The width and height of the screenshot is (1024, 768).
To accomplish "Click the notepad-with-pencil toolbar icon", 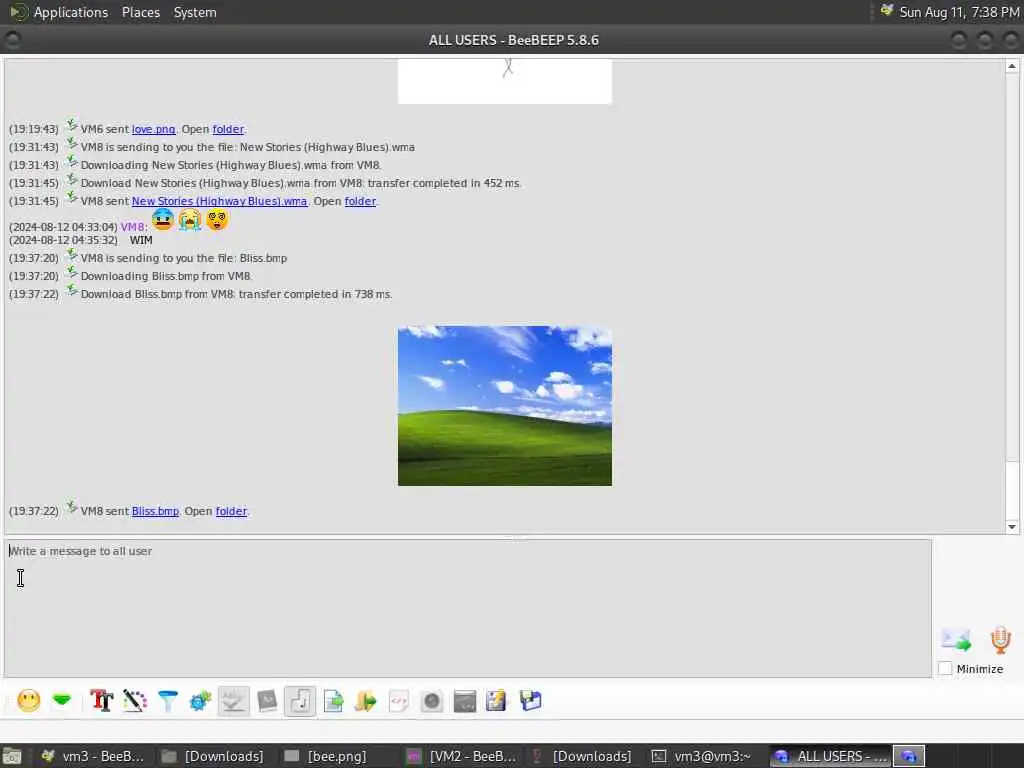I will (x=496, y=701).
